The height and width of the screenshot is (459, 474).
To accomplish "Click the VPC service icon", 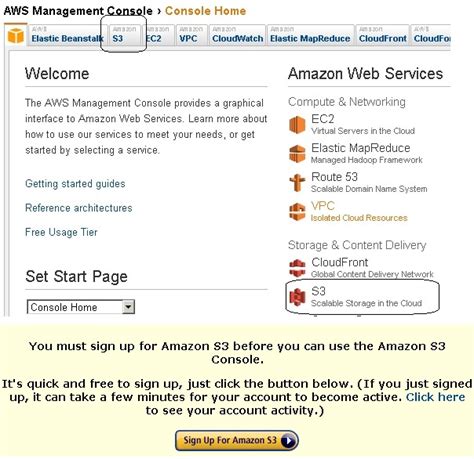I will [297, 212].
